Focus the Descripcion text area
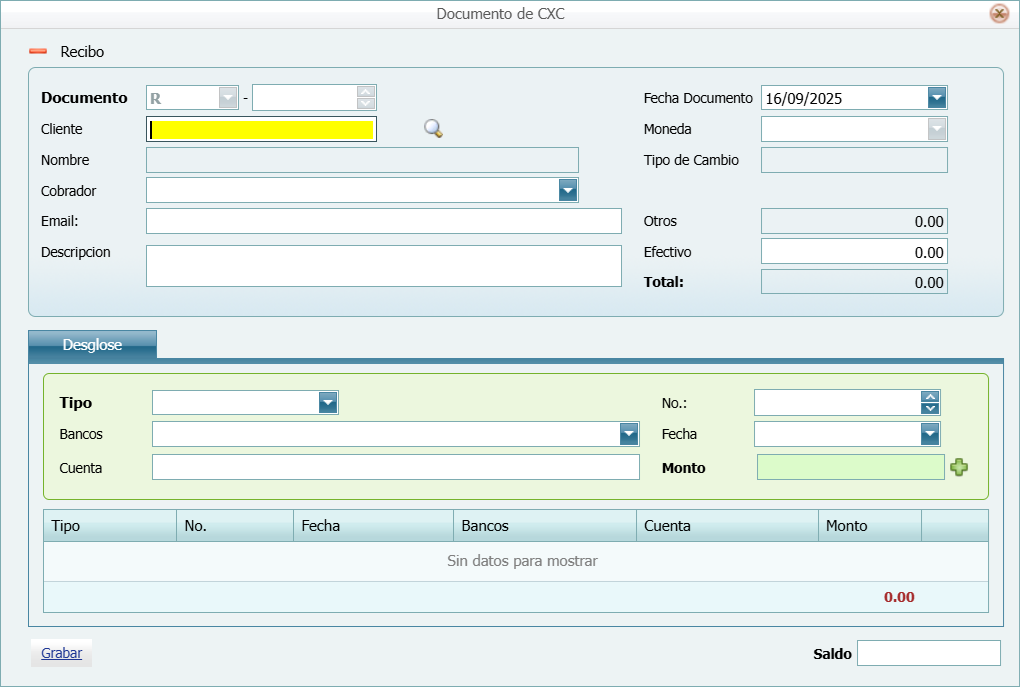This screenshot has width=1020, height=687. 383,266
